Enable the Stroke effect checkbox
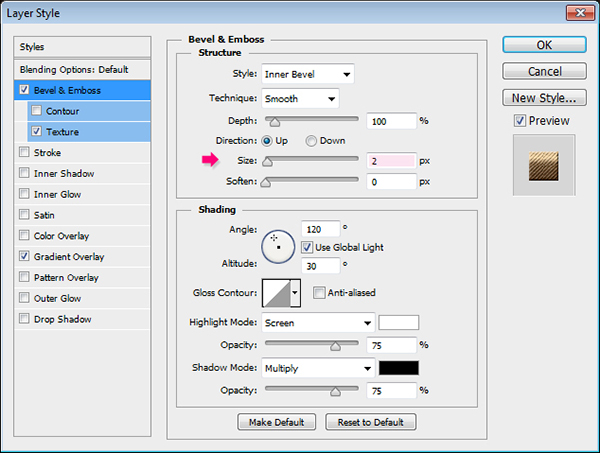 point(24,153)
